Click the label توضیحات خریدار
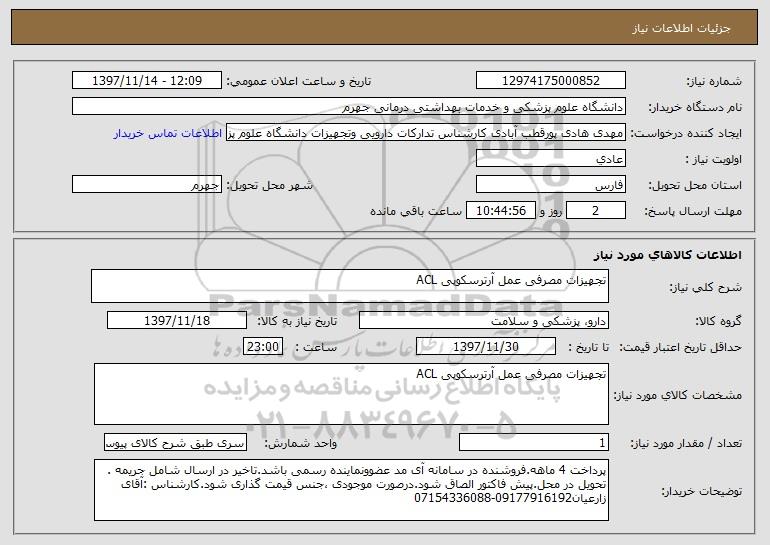This screenshot has width=770, height=545. pyautogui.click(x=702, y=491)
